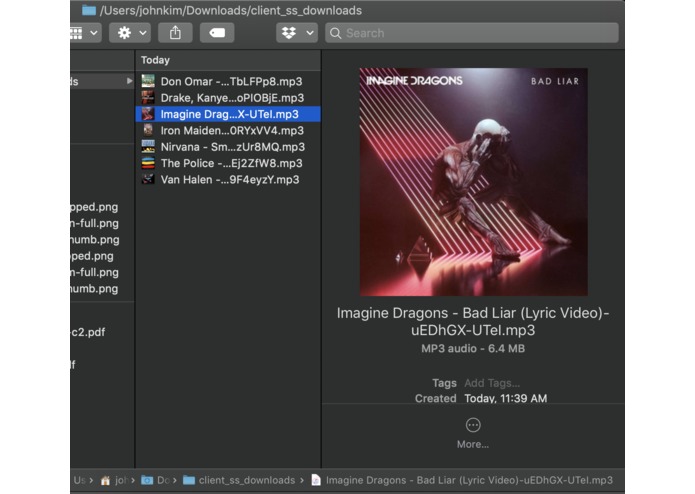Click the Edit Tags toolbar button
Image resolution: width=695 pixels, height=494 pixels.
point(217,33)
